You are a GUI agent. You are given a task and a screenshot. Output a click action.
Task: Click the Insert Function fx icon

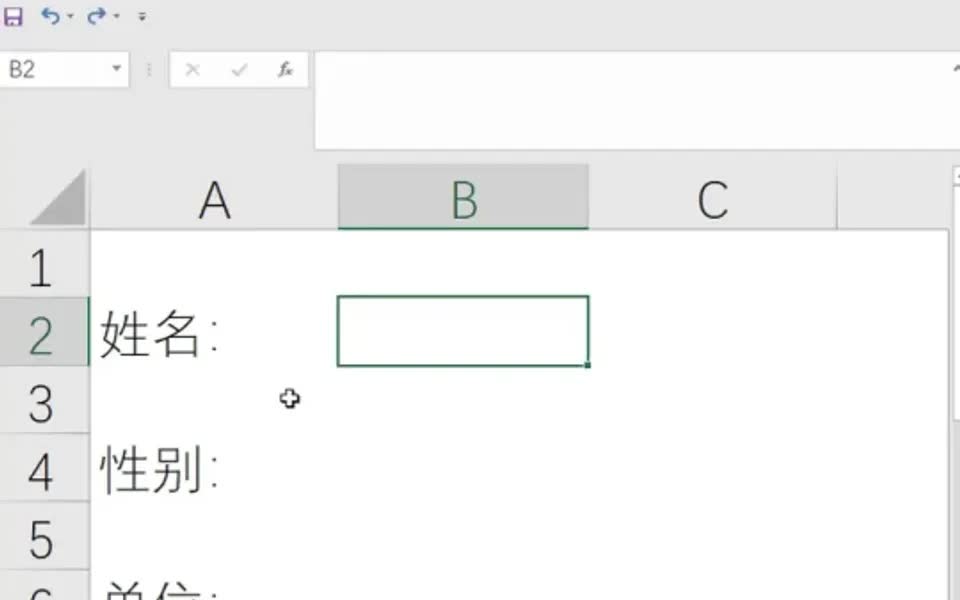click(285, 69)
